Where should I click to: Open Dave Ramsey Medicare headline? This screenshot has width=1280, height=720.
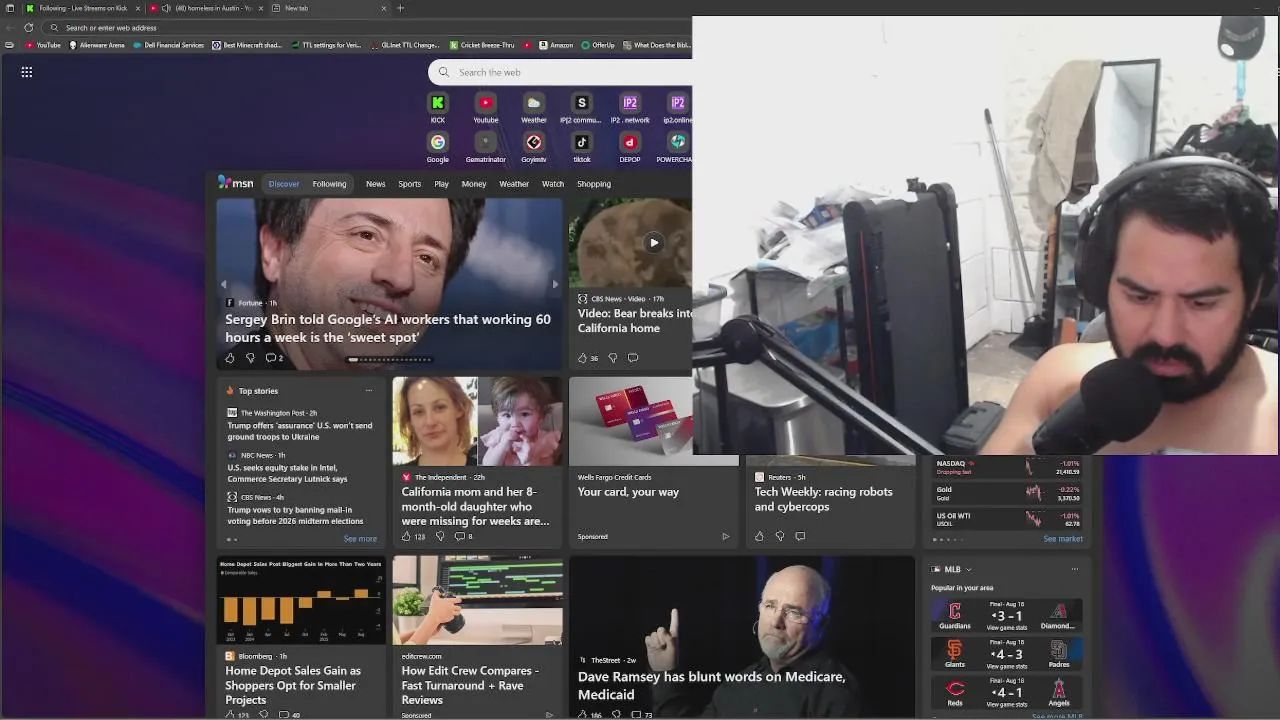coord(711,685)
